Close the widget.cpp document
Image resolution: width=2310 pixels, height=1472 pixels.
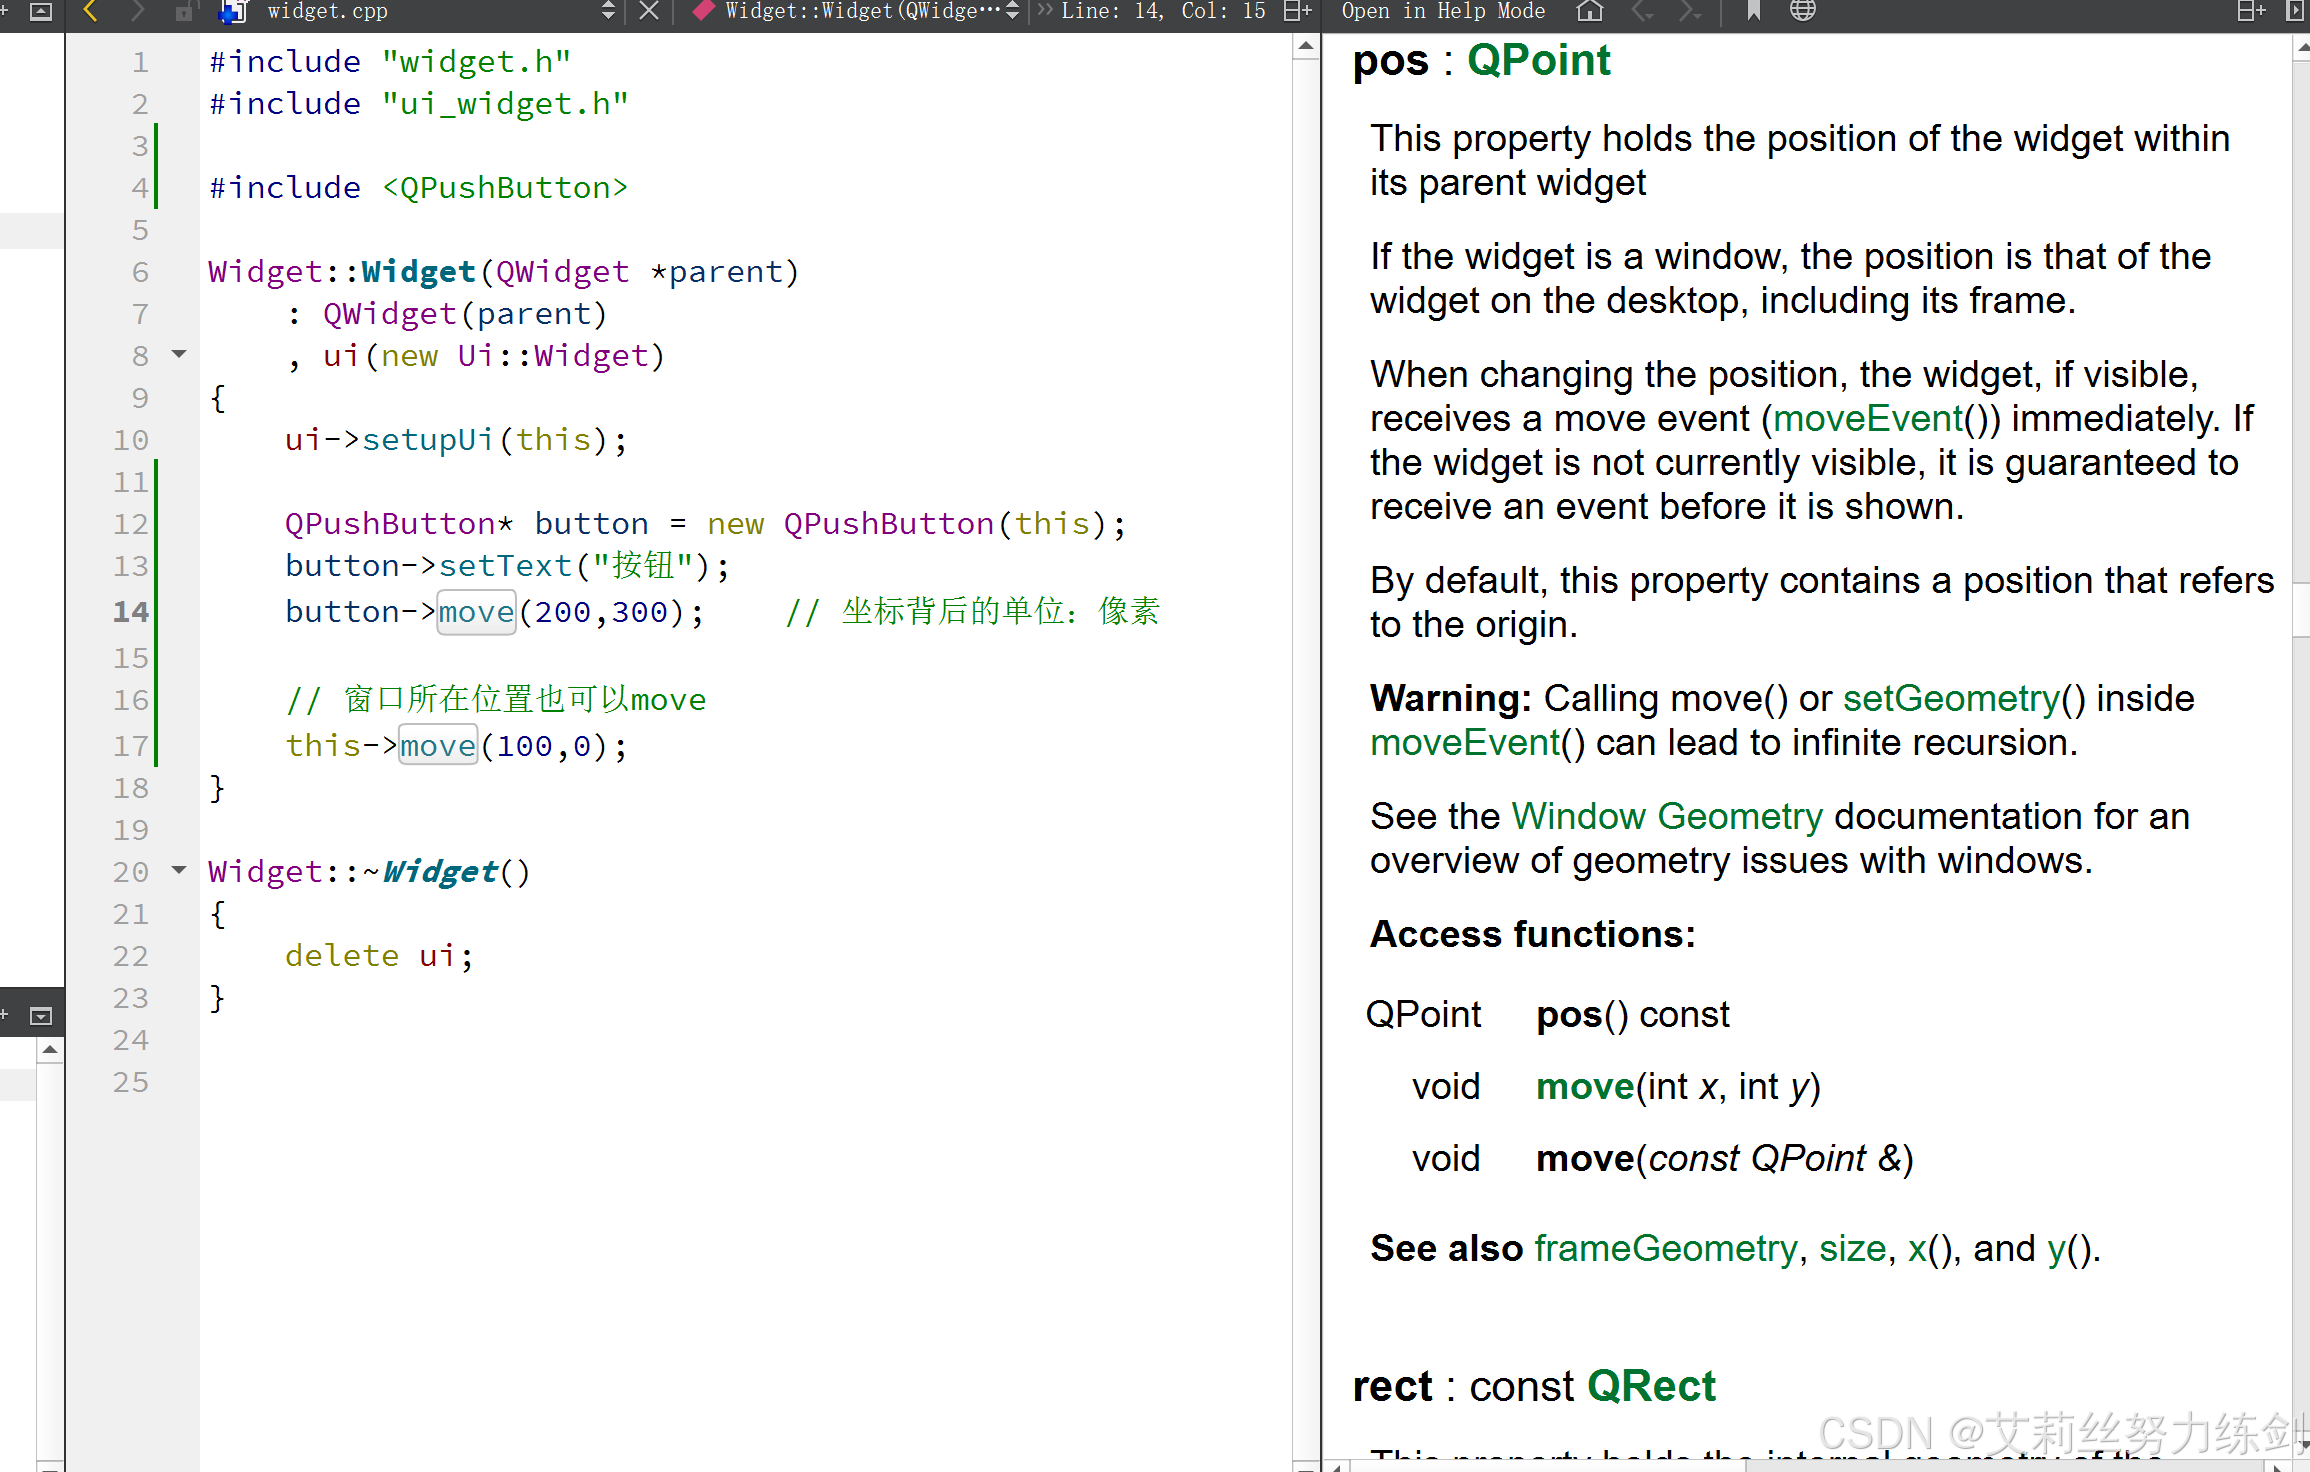pyautogui.click(x=649, y=11)
